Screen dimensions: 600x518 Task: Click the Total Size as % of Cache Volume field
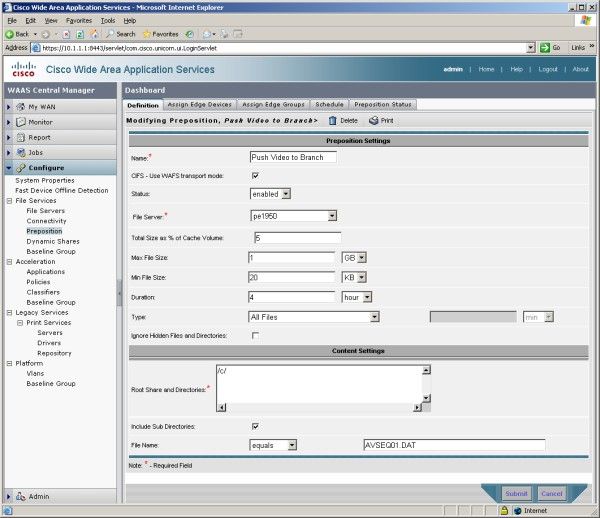[x=298, y=238]
